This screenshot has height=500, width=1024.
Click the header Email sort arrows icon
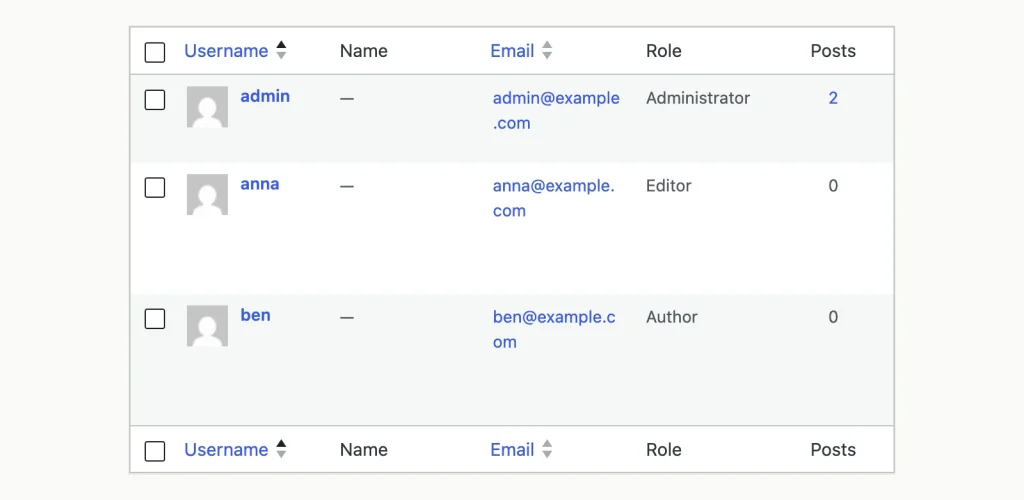[547, 50]
